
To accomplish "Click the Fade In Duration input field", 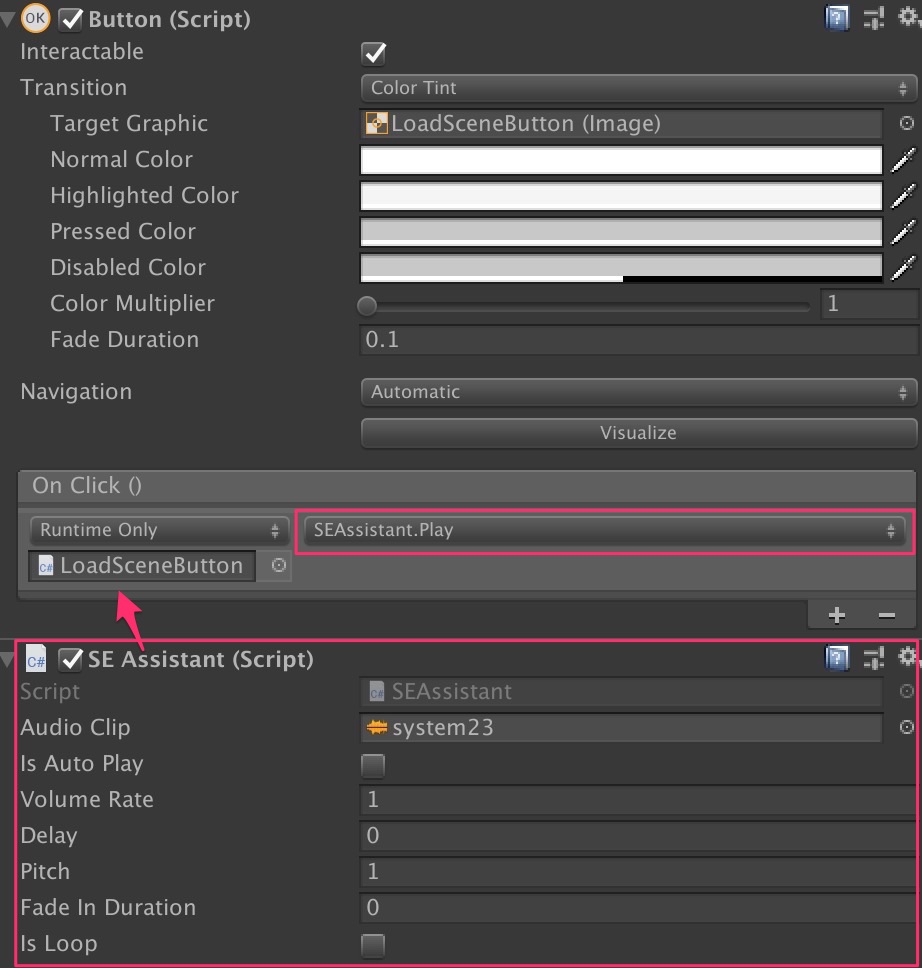I will (639, 908).
